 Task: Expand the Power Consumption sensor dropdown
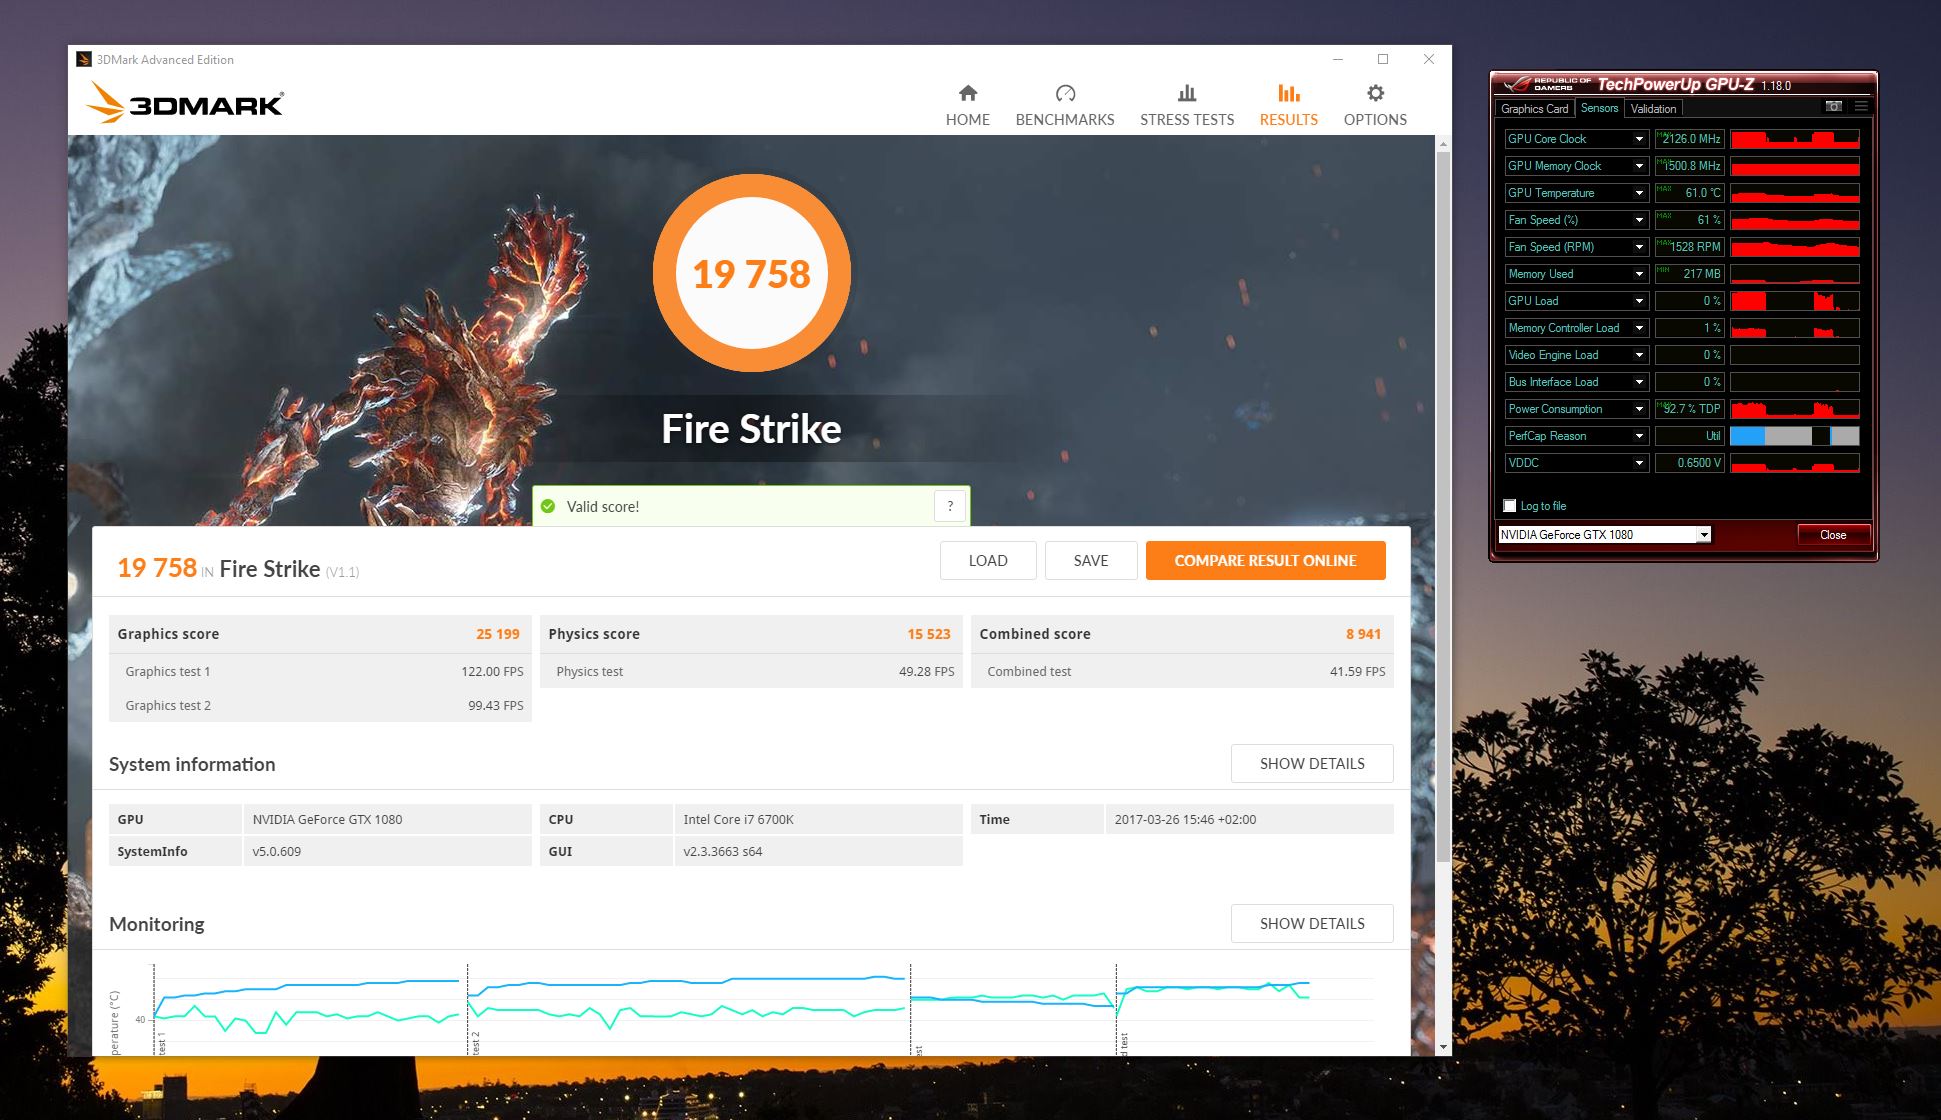(1639, 409)
